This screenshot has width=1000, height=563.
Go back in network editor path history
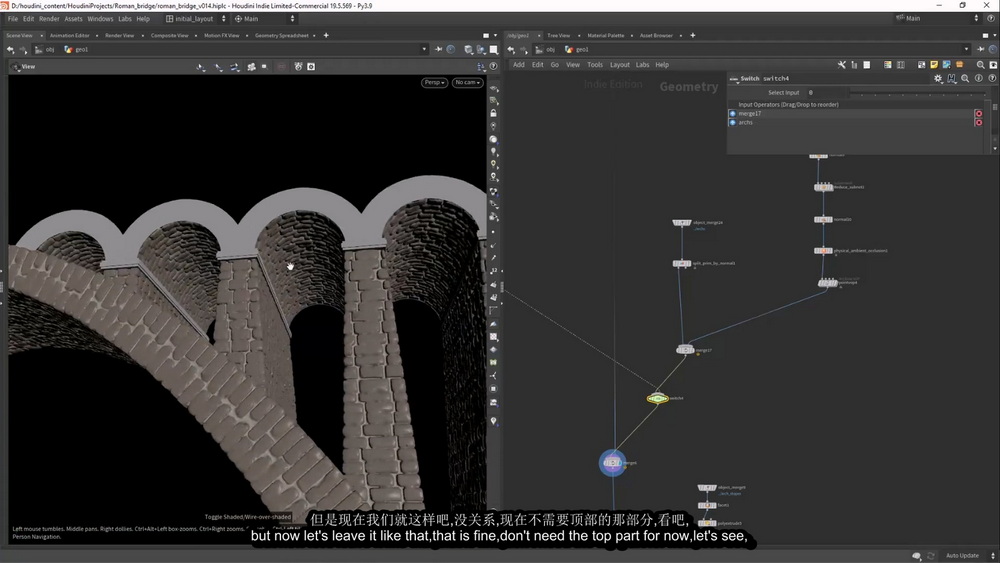[510, 49]
